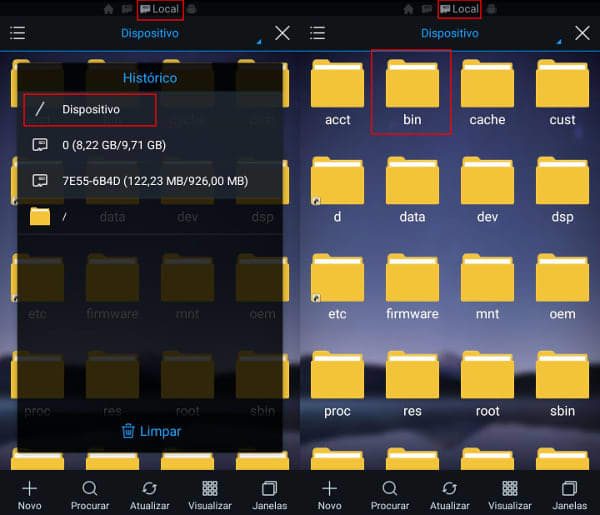Tap Atualizar in the left screen's bottom bar
This screenshot has width=600, height=515.
pyautogui.click(x=150, y=495)
